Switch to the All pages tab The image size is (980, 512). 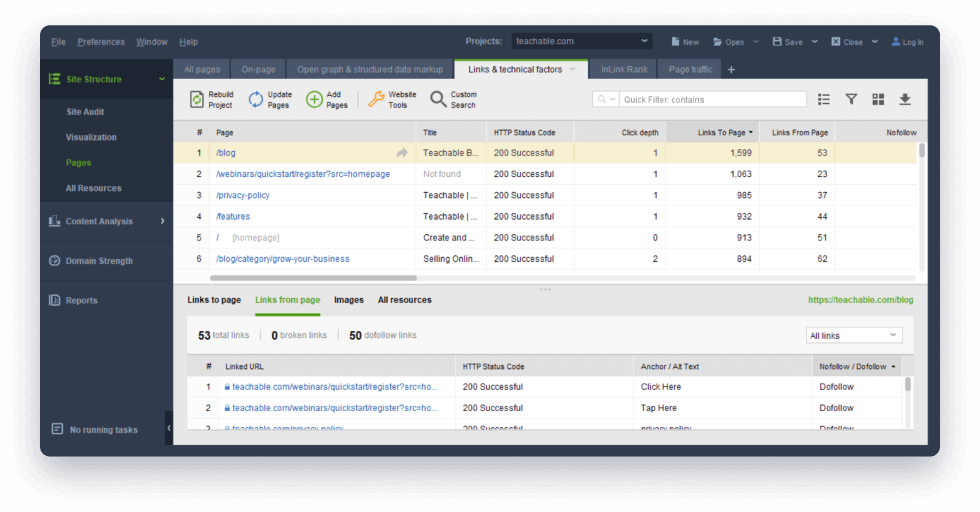(202, 69)
